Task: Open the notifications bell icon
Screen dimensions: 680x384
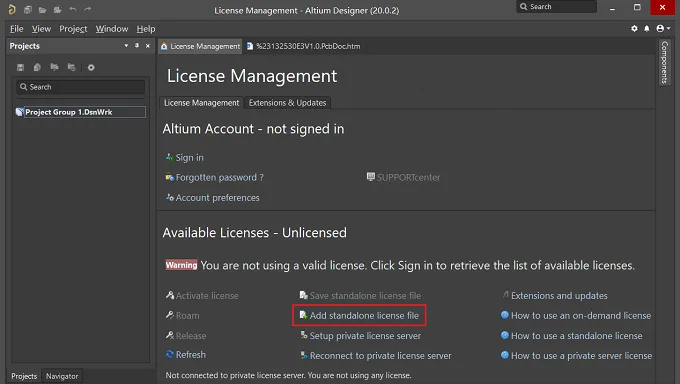Action: point(647,29)
